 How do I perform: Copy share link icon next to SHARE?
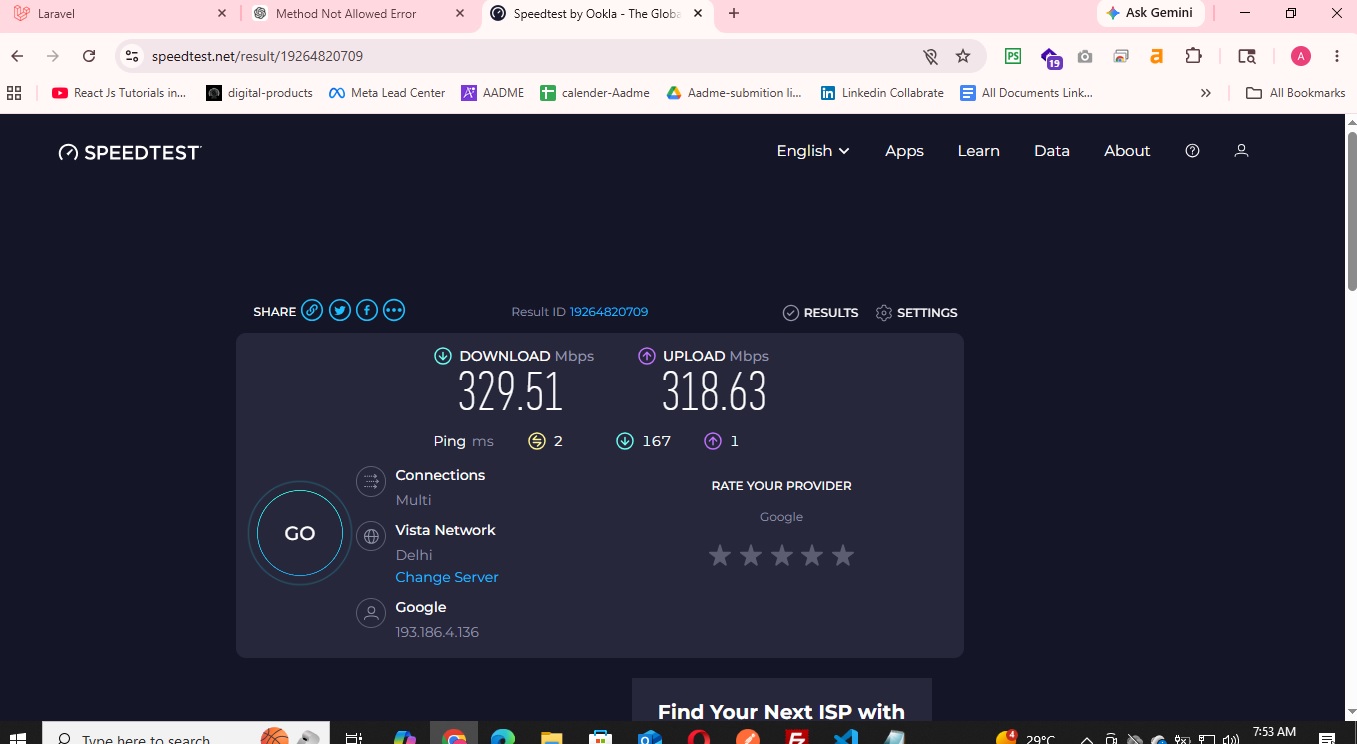[313, 311]
